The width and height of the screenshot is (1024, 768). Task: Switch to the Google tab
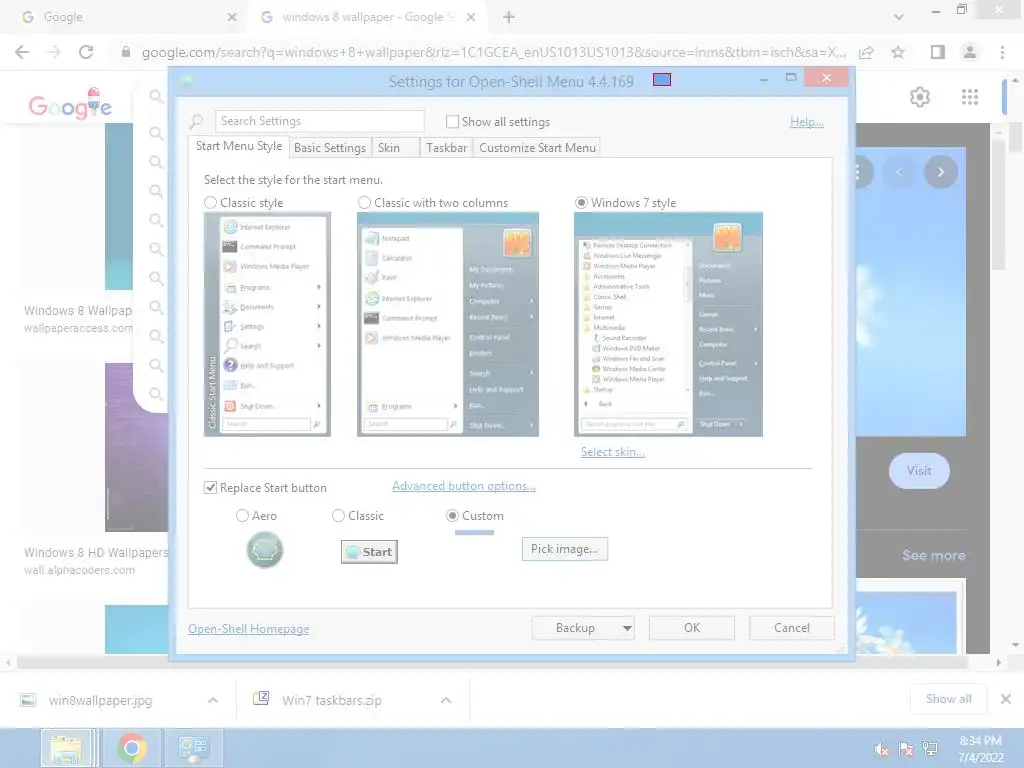[131, 17]
